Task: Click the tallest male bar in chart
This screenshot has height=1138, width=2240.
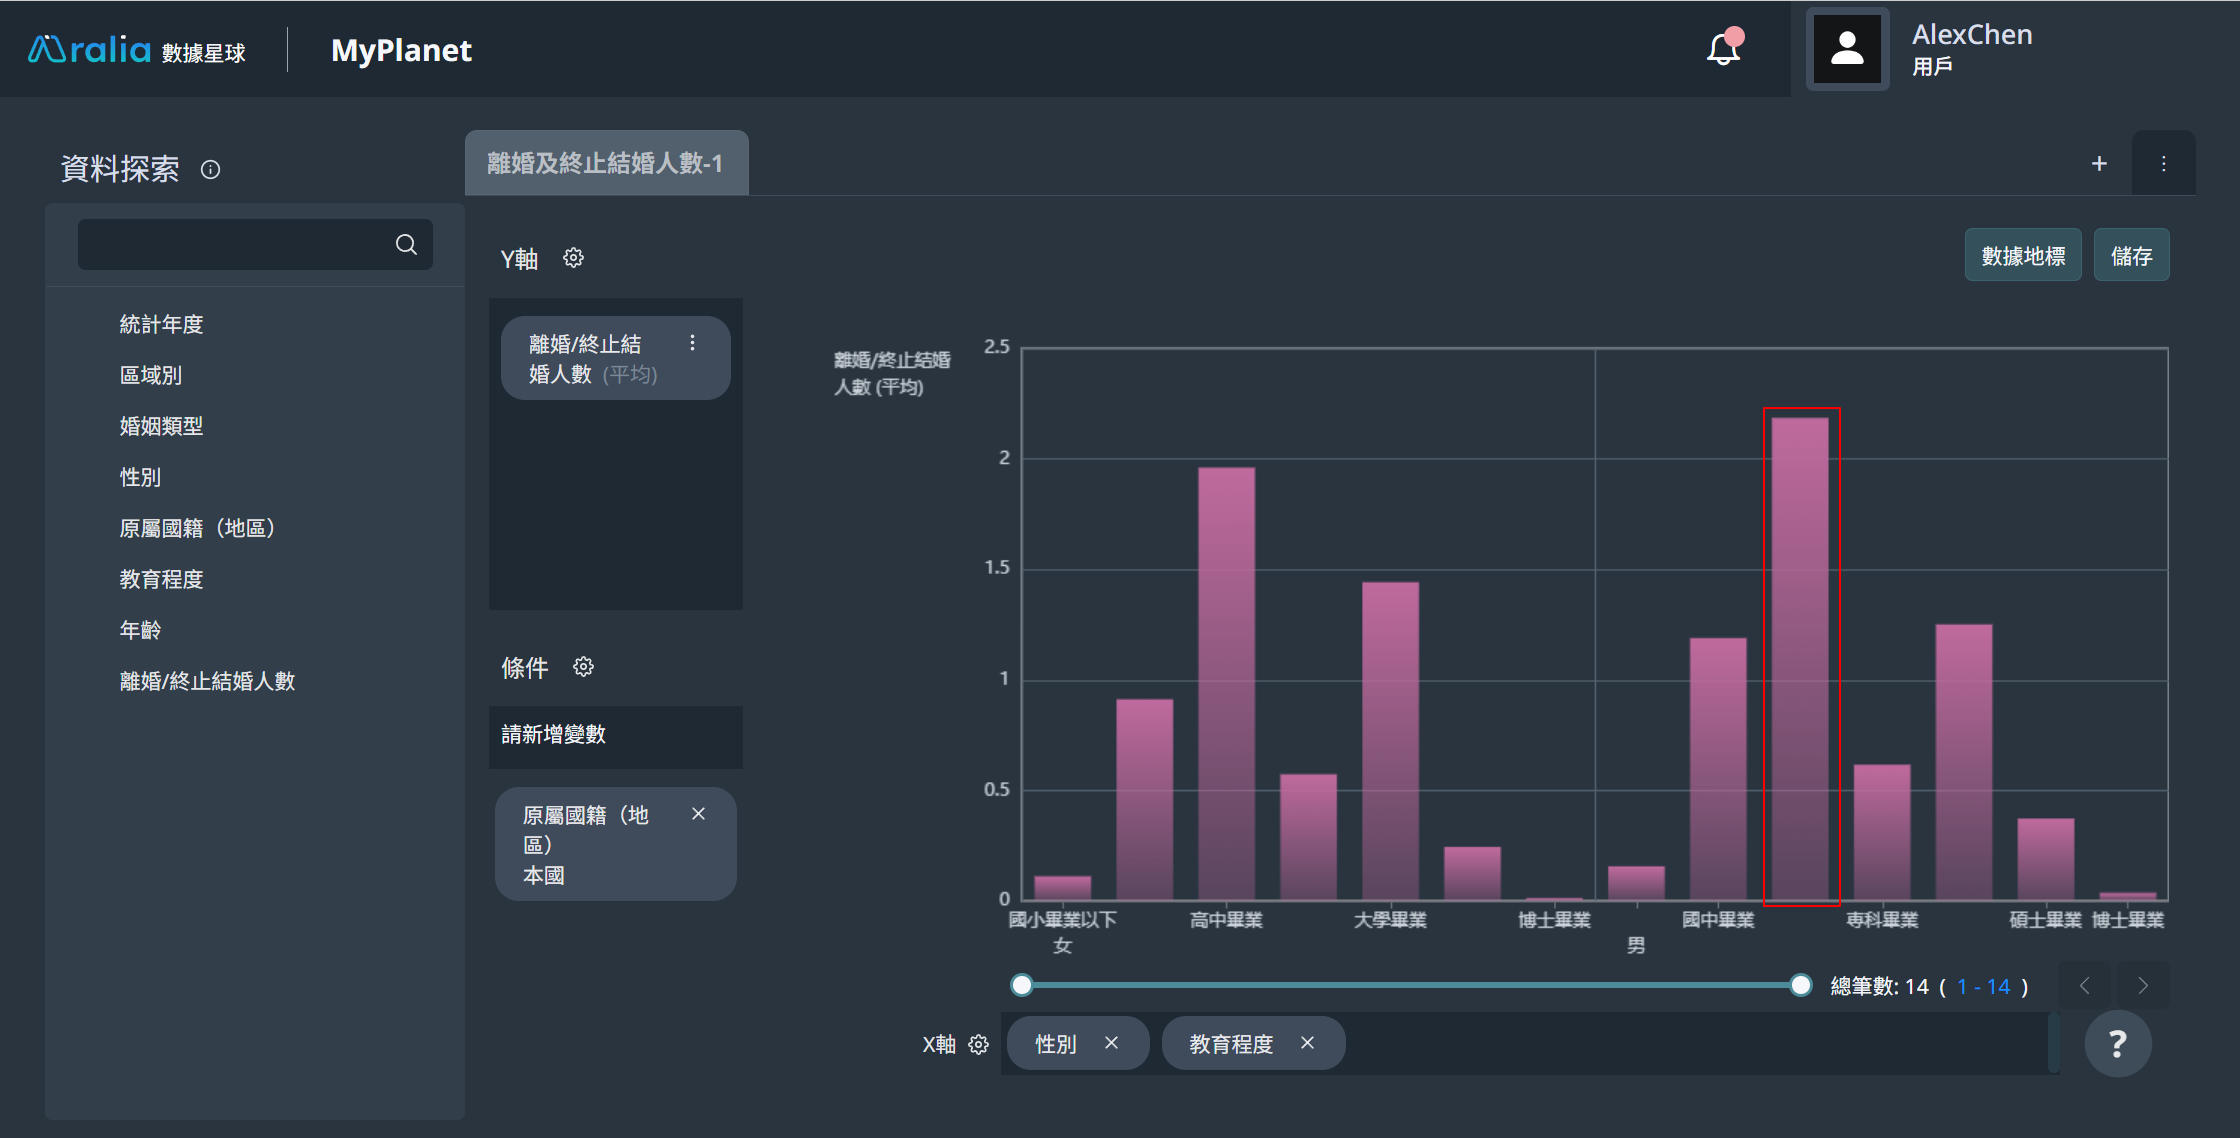Action: pyautogui.click(x=1800, y=658)
